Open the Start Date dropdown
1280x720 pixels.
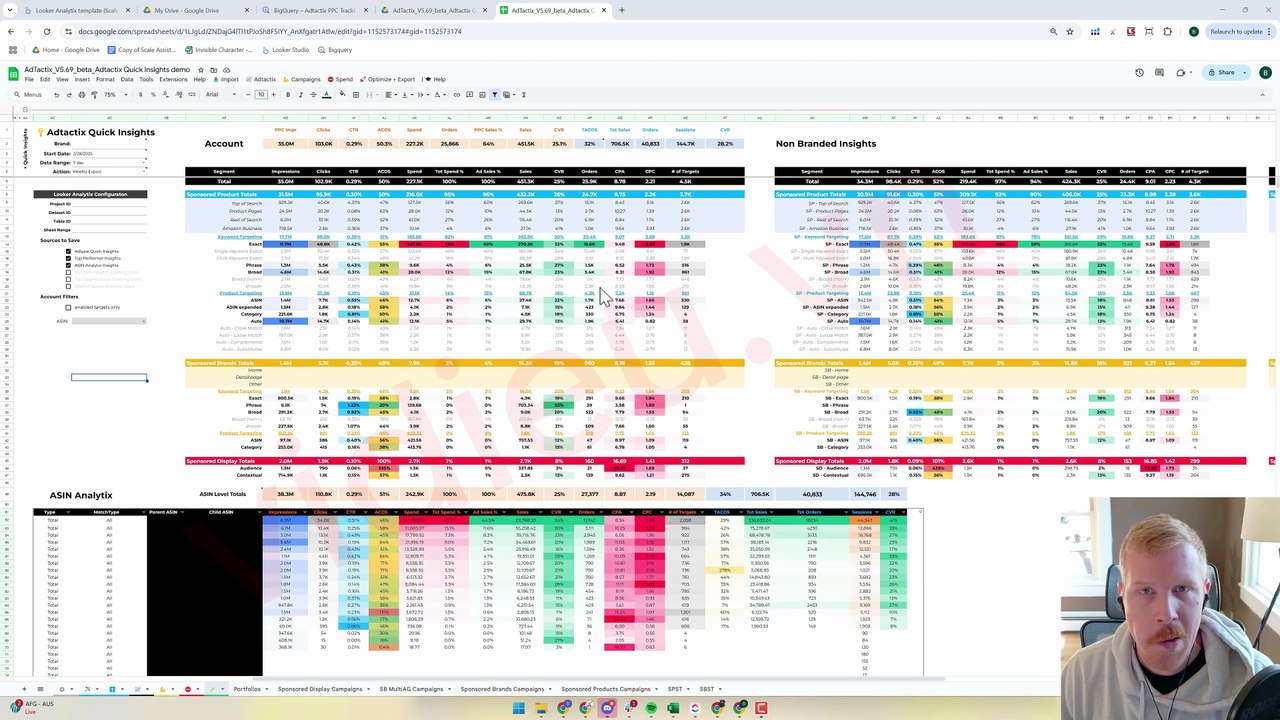pyautogui.click(x=109, y=154)
